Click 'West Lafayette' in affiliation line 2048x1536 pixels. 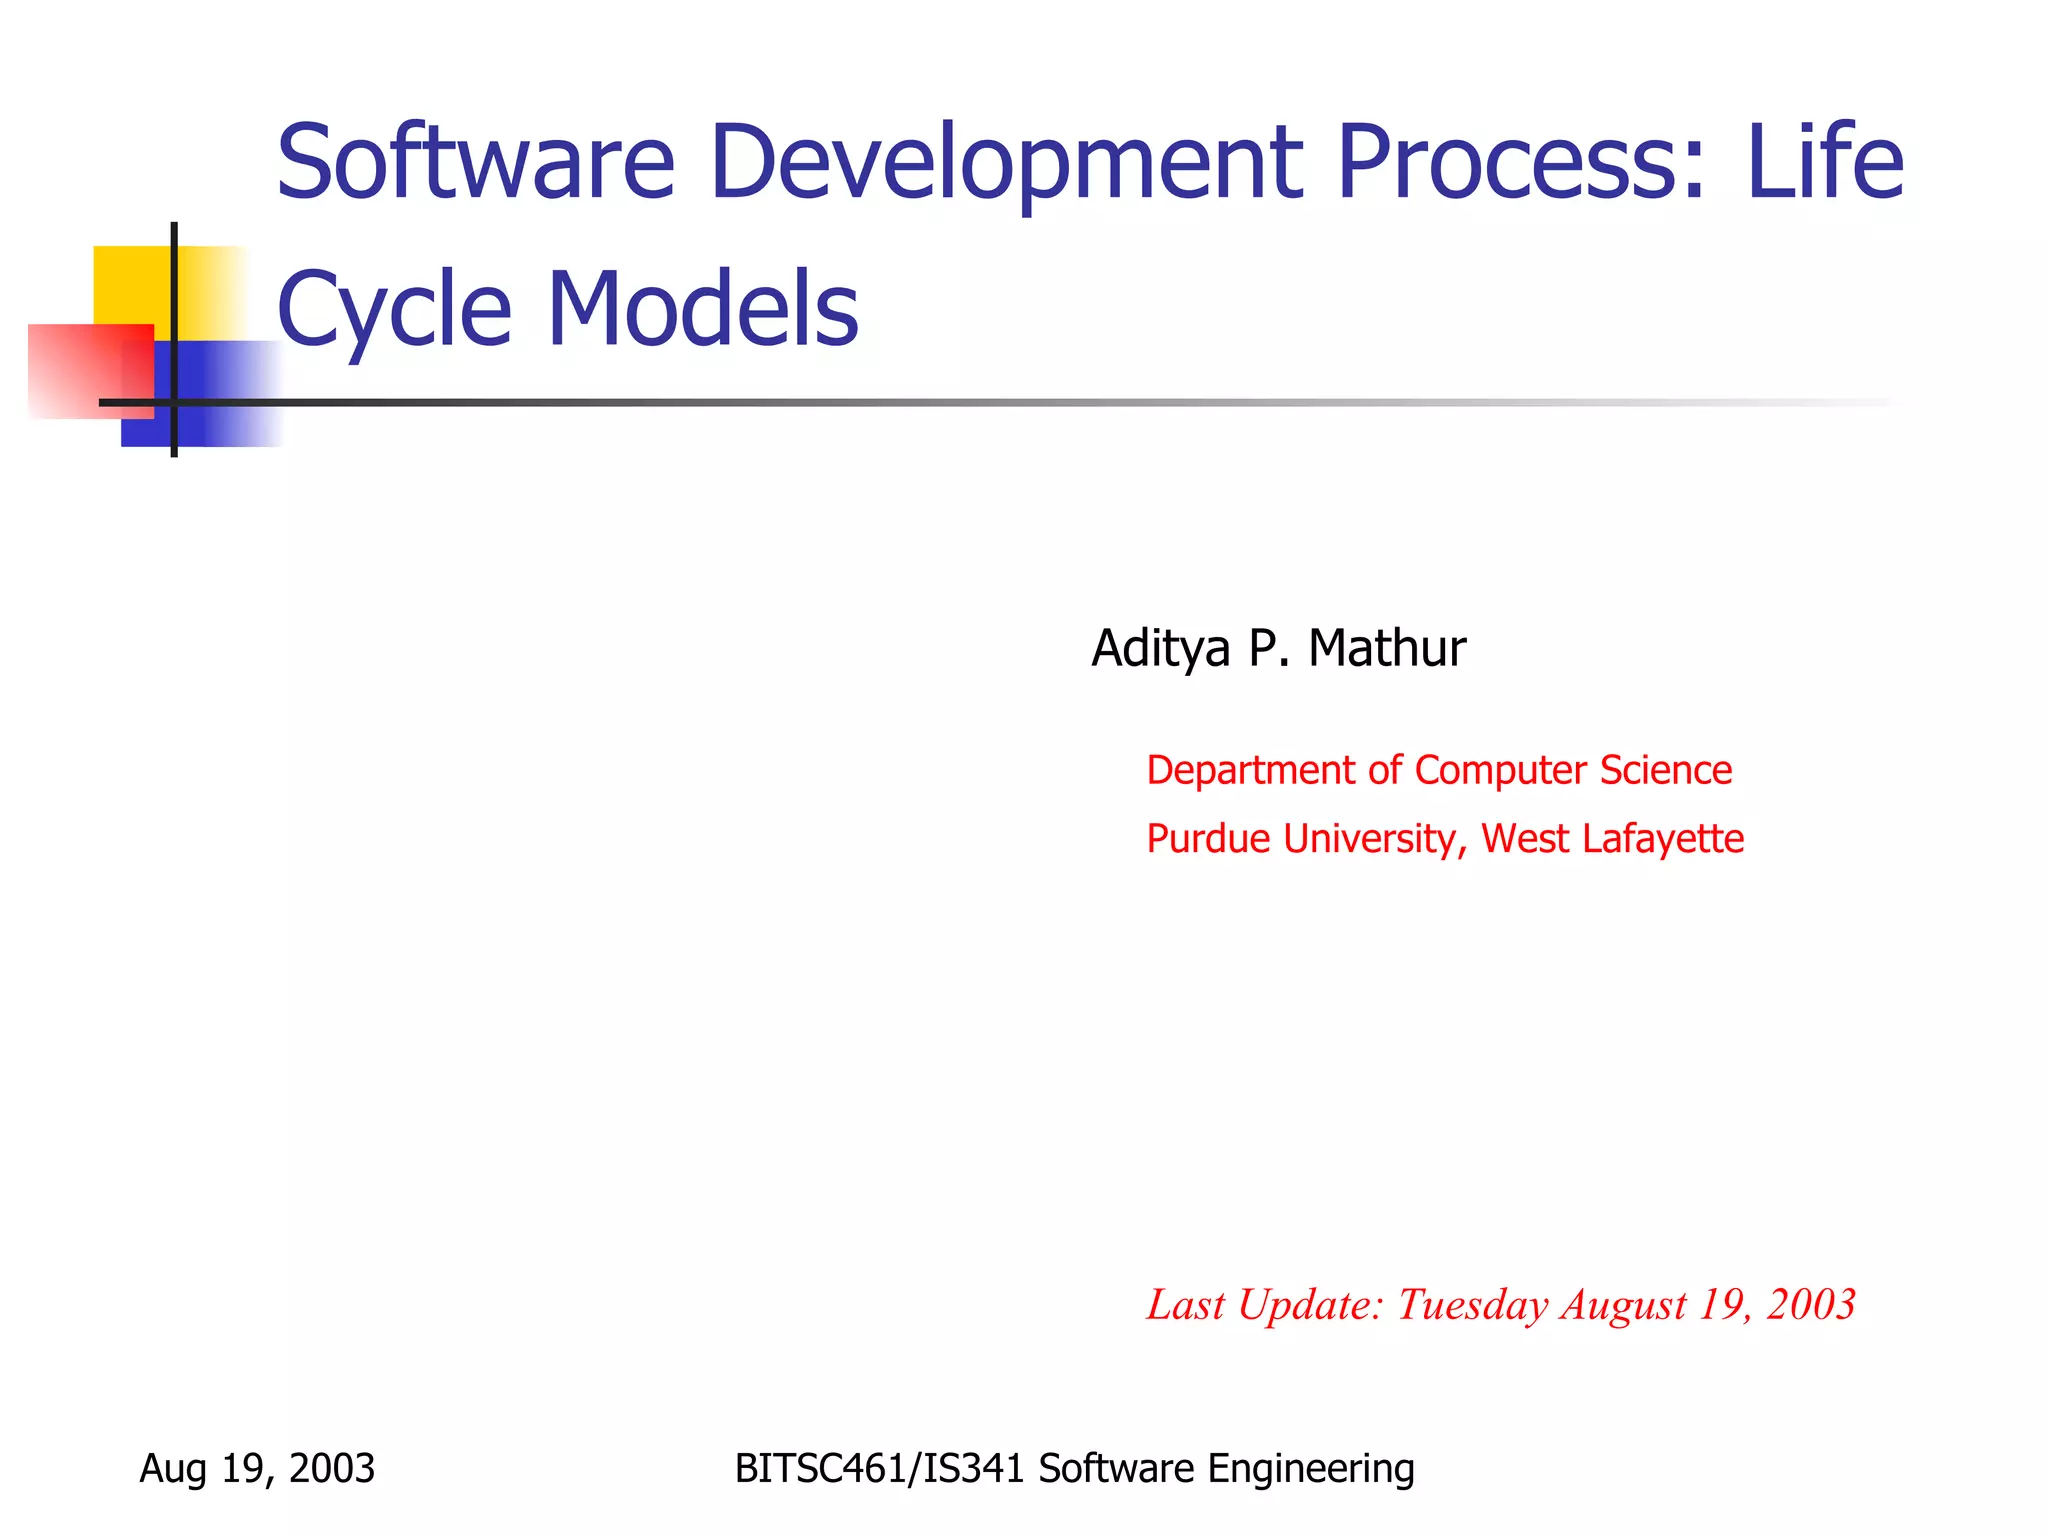1612,838
